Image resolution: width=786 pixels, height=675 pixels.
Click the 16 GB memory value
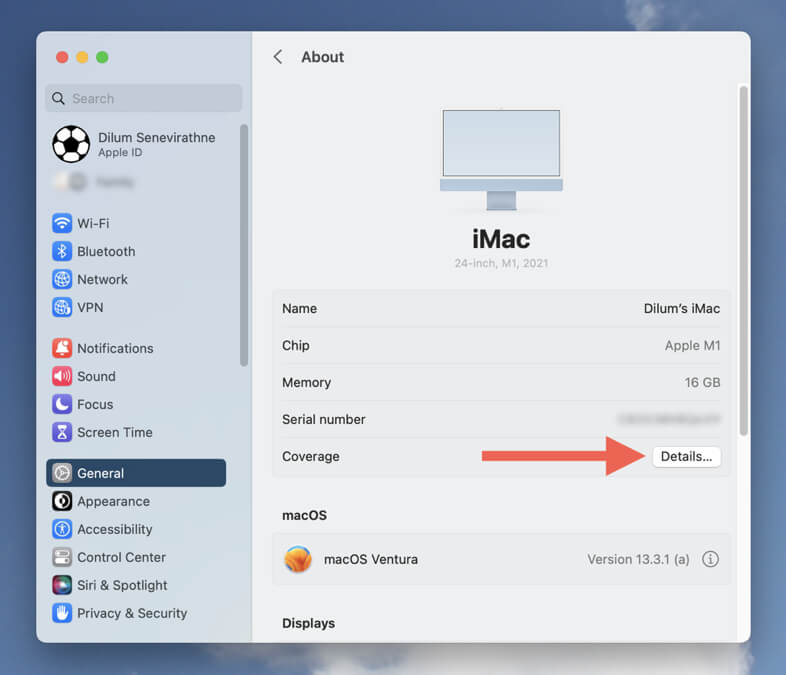tap(702, 383)
